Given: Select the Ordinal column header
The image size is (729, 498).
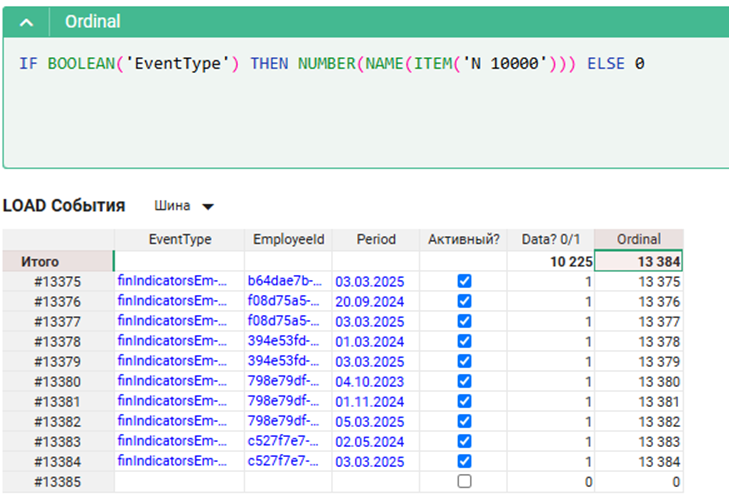Looking at the screenshot, I should 639,239.
